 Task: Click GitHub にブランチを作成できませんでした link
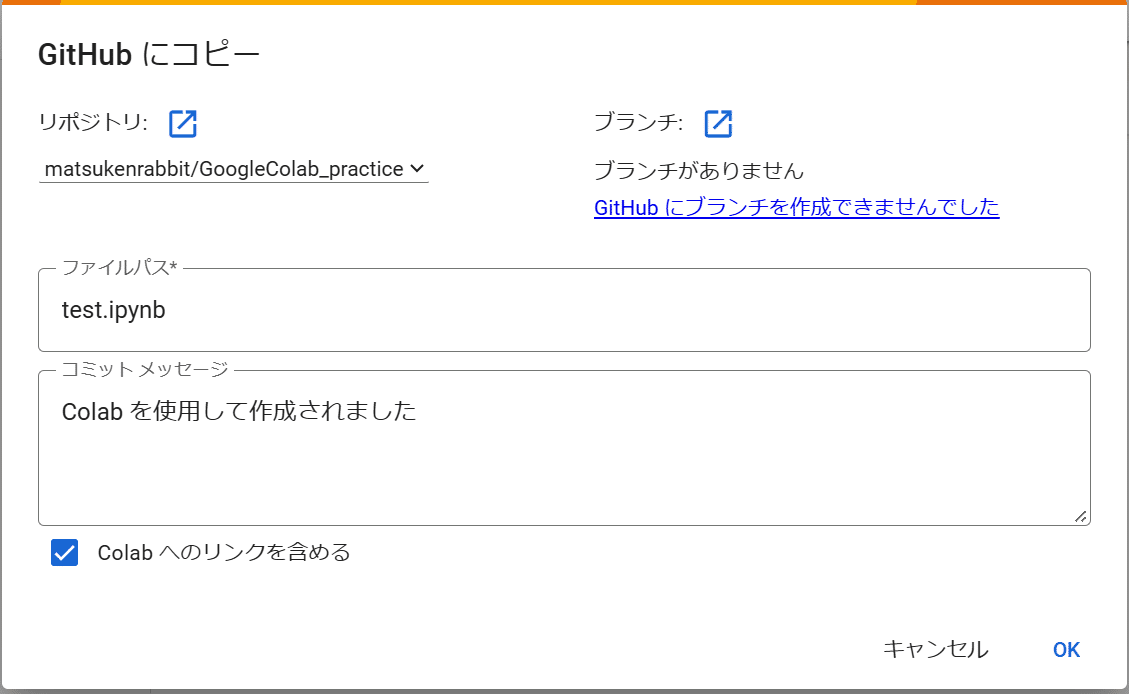click(796, 207)
